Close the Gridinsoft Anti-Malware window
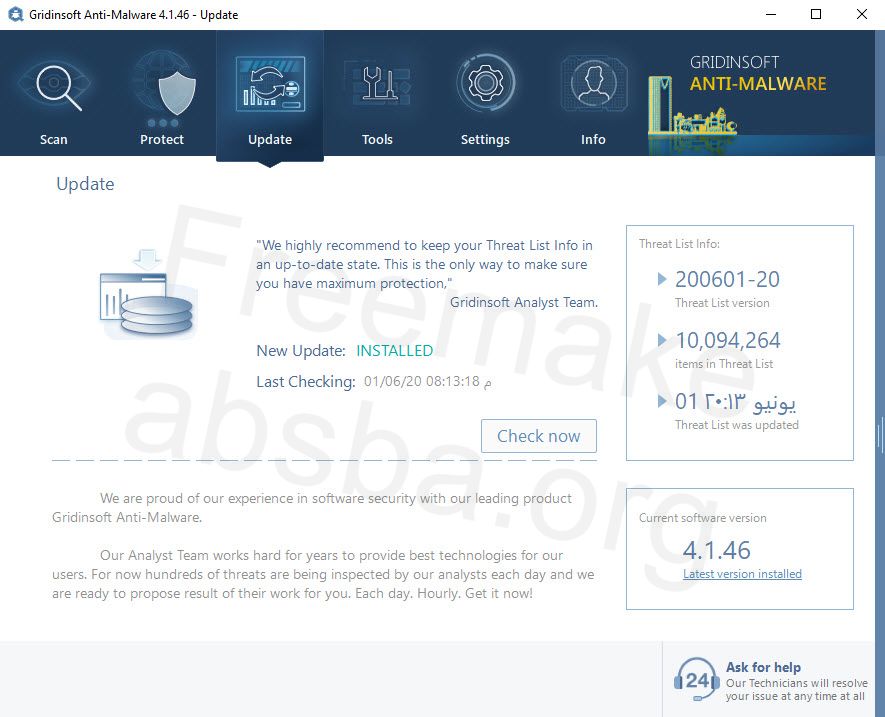The image size is (885, 717). [861, 14]
